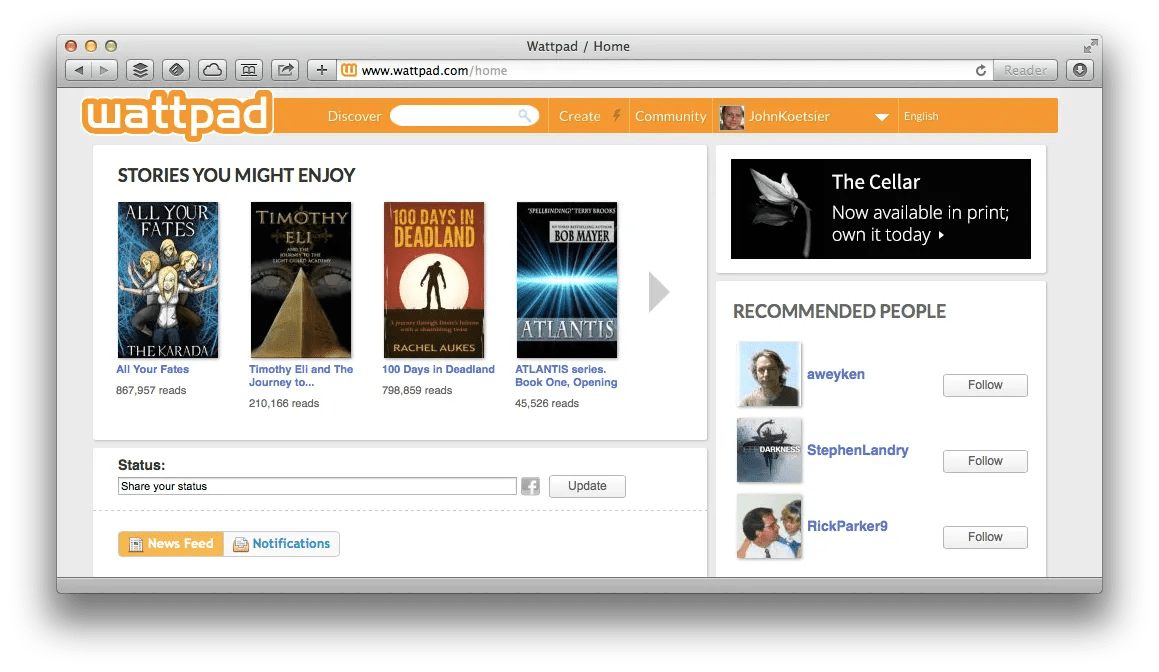Viewport: 1159px width, 672px height.
Task: Click the JohnKoetsier profile avatar
Action: point(732,117)
